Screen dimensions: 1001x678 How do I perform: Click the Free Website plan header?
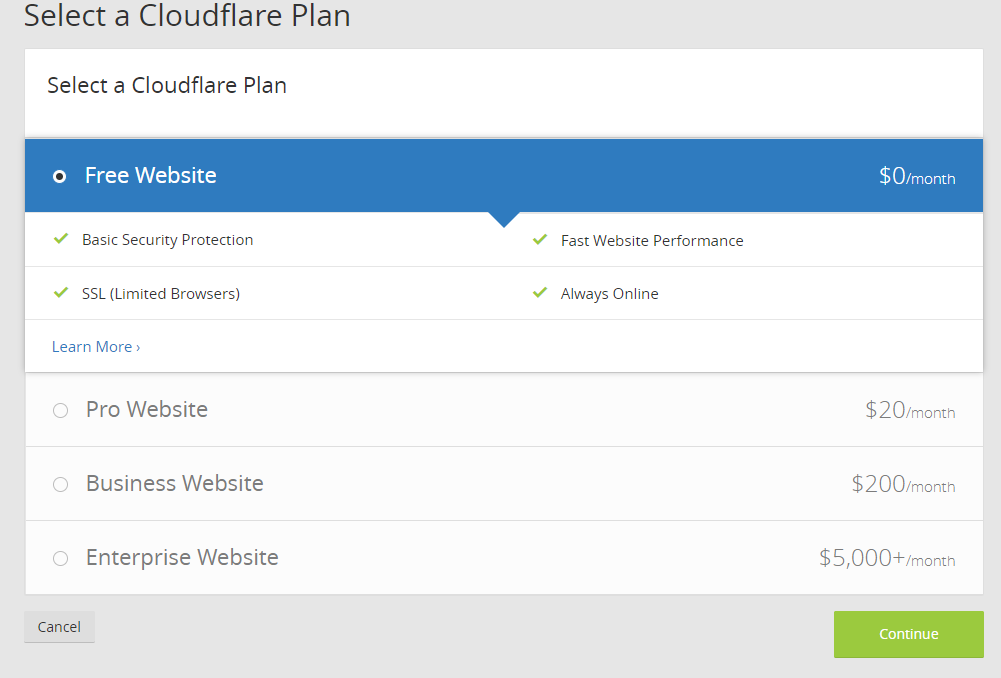coord(500,176)
